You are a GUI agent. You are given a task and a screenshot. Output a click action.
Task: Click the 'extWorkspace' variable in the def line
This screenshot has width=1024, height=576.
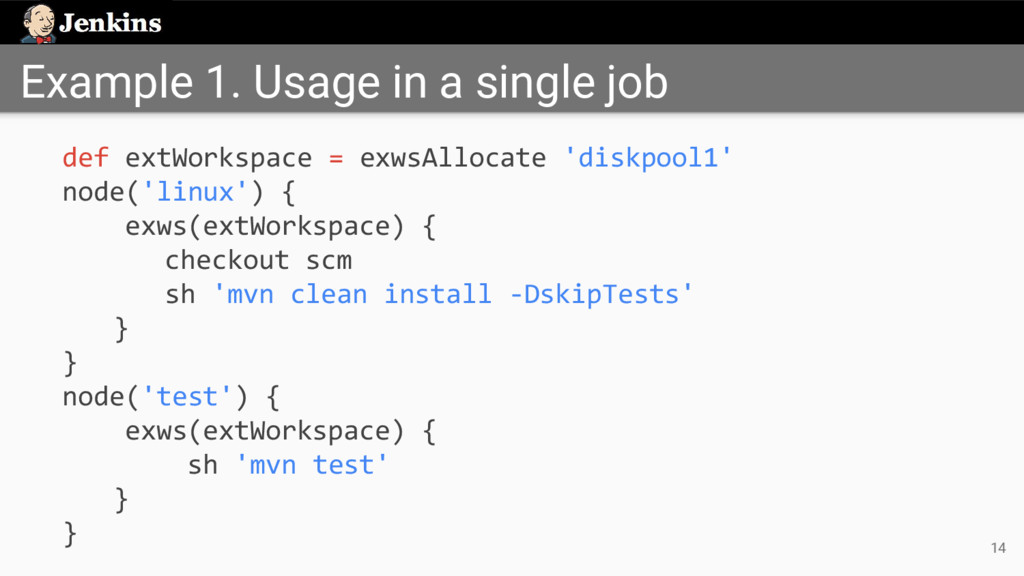(218, 158)
